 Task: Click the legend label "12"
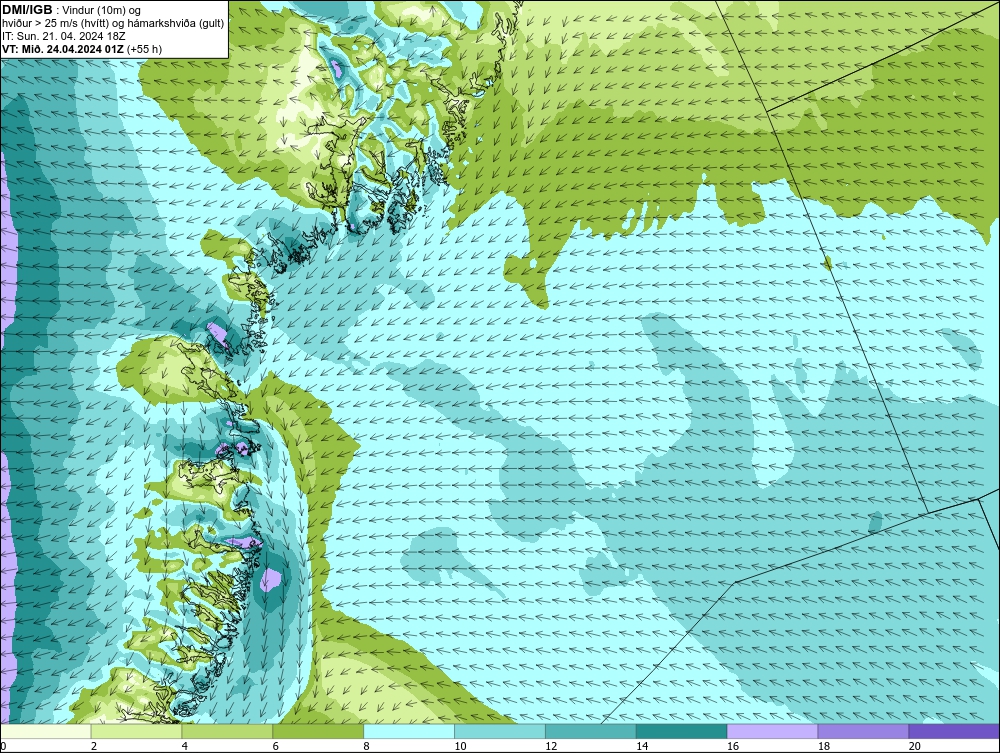click(x=551, y=746)
